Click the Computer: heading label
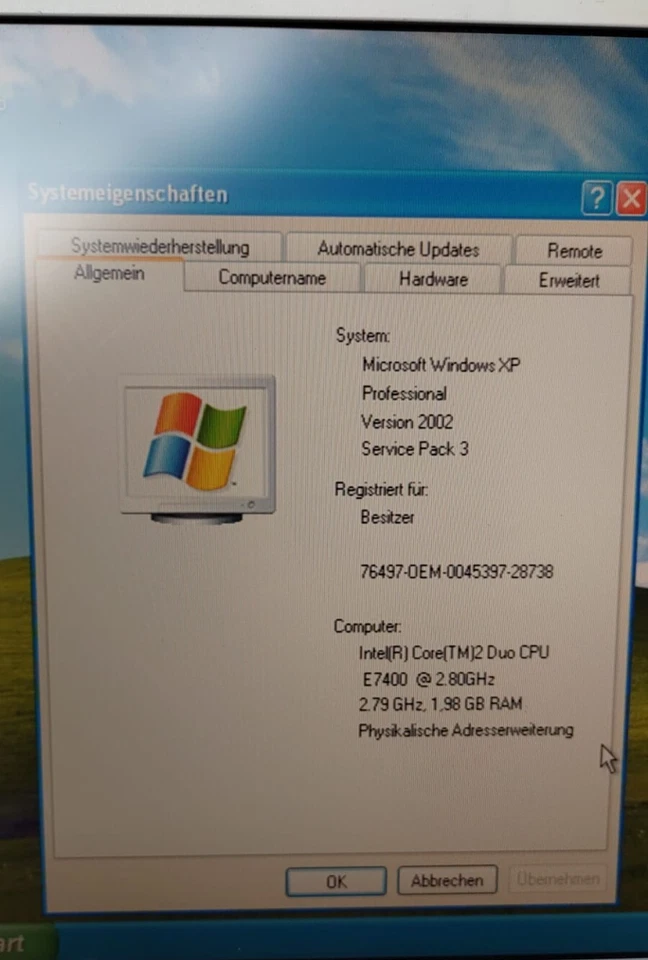 tap(367, 626)
